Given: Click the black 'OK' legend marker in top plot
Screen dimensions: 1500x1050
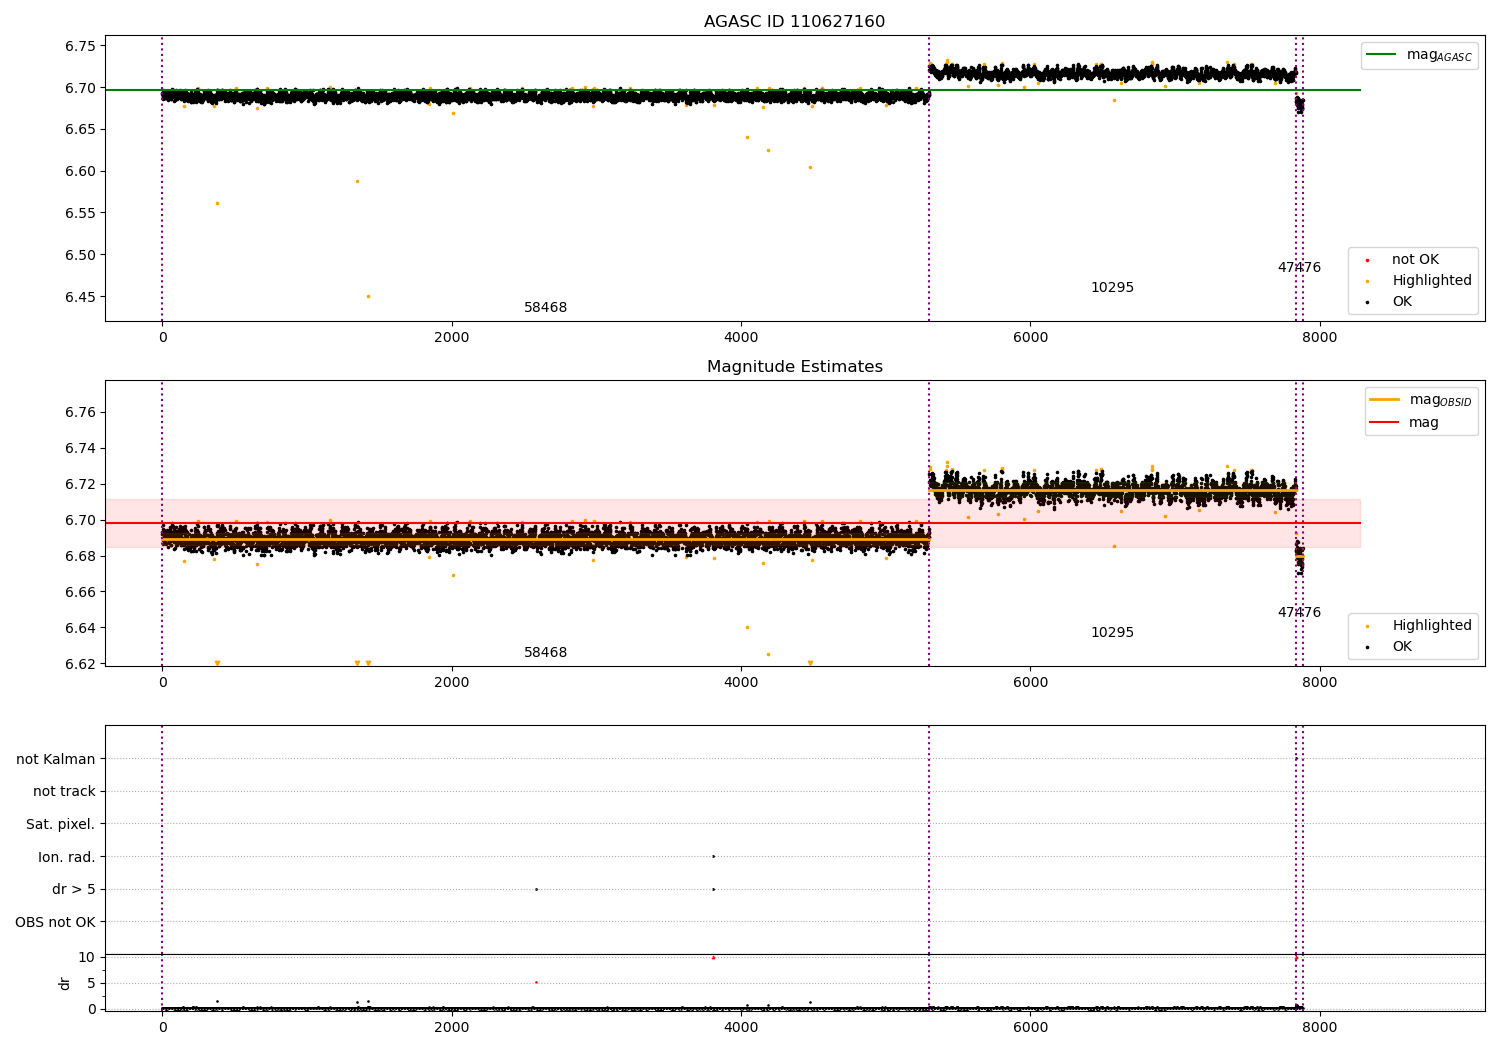Looking at the screenshot, I should (1367, 302).
